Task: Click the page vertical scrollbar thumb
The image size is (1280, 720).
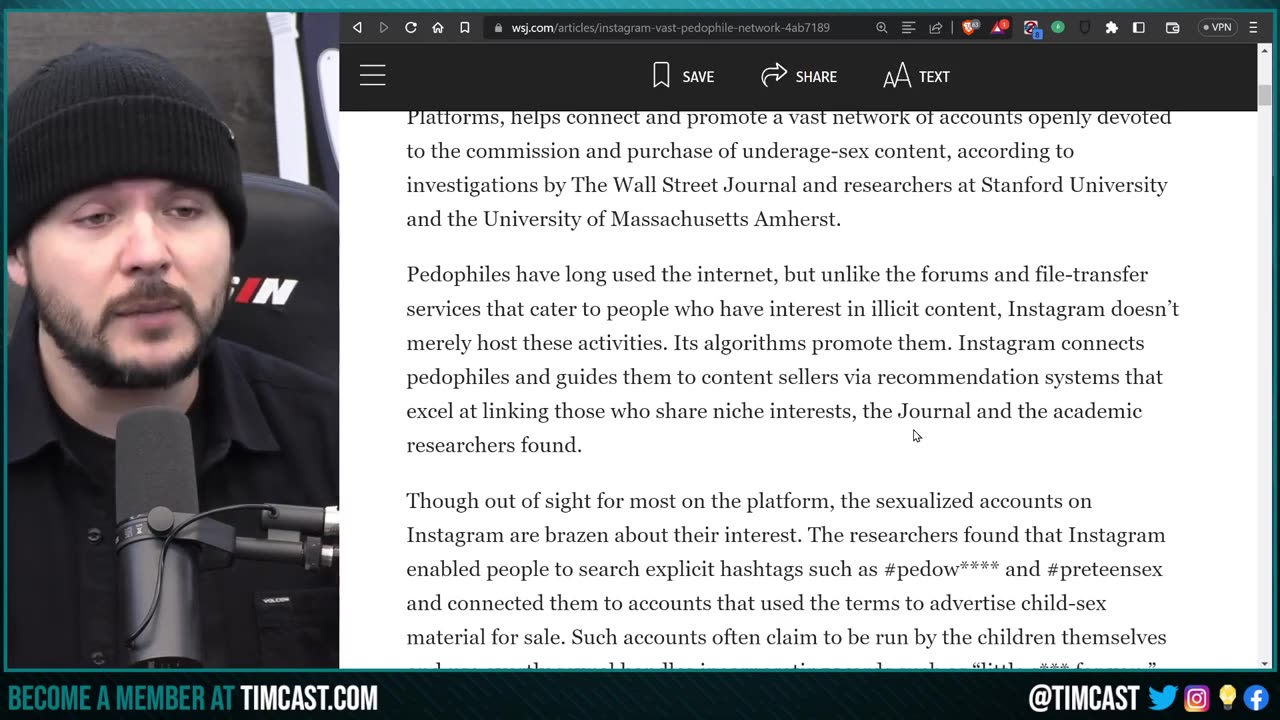Action: coord(1264,95)
